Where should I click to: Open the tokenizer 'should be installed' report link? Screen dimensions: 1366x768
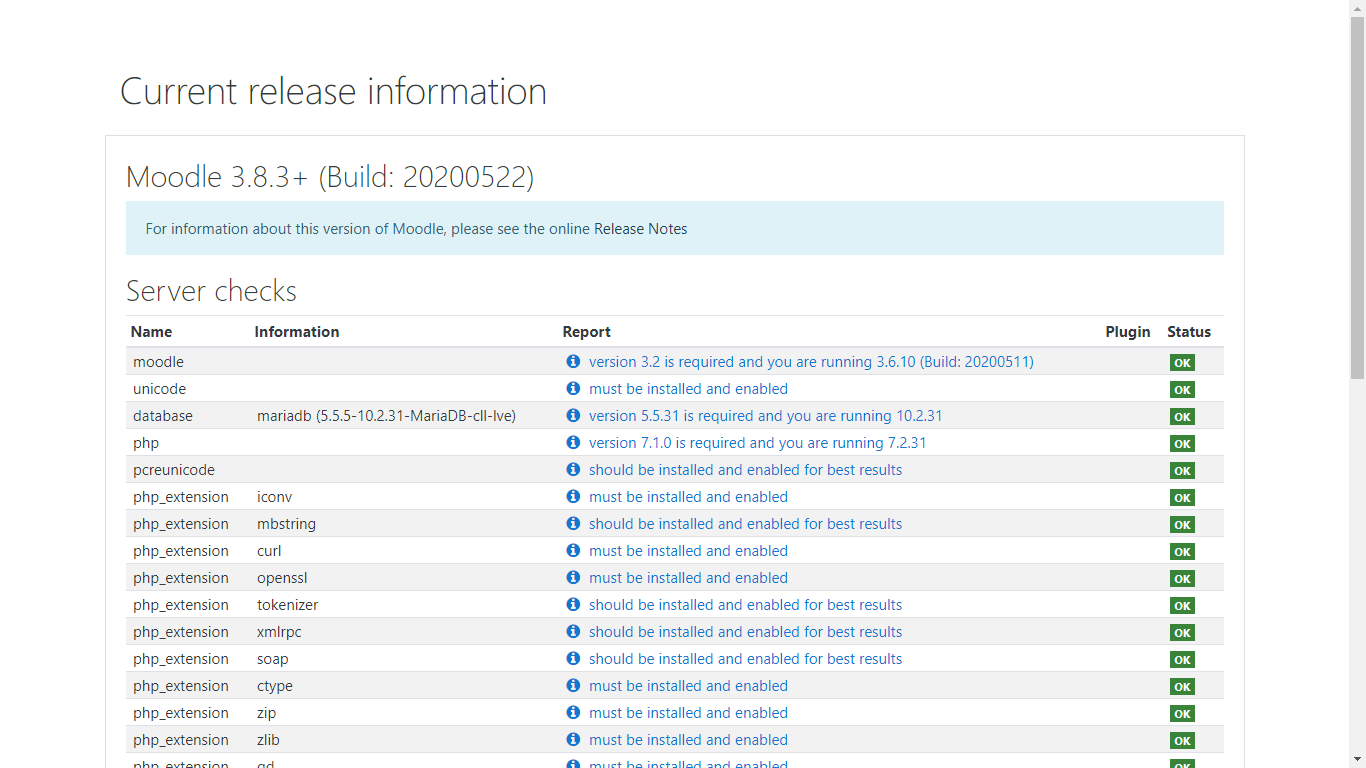point(745,605)
